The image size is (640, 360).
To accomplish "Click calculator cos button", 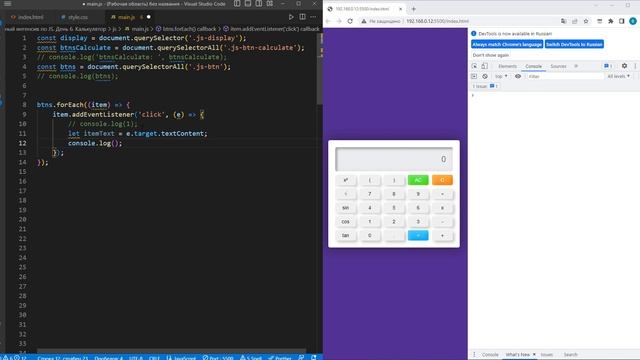I will (x=346, y=222).
